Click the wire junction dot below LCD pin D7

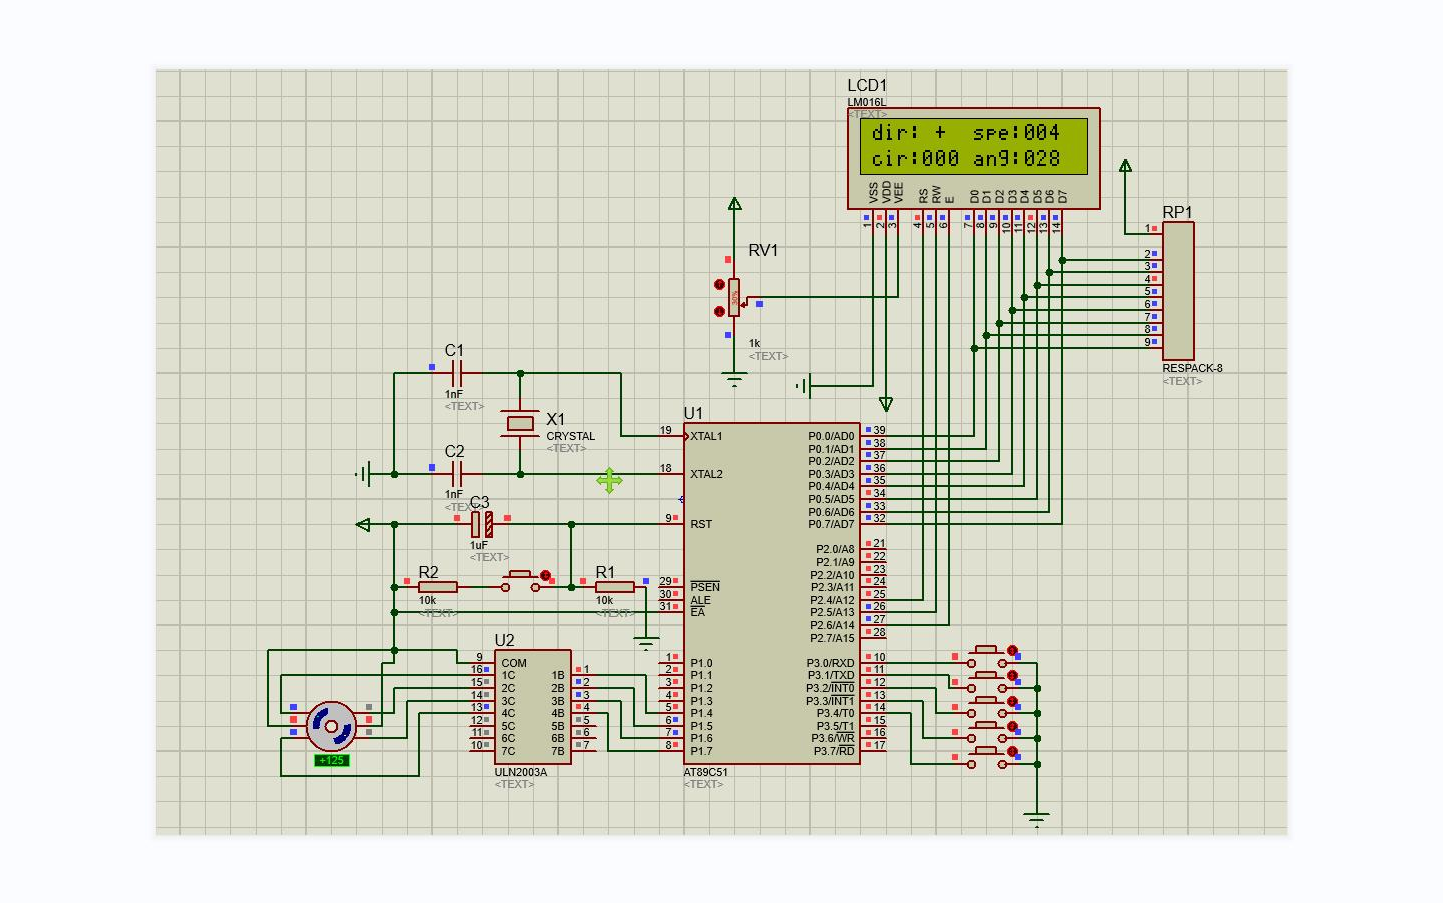[x=1062, y=260]
